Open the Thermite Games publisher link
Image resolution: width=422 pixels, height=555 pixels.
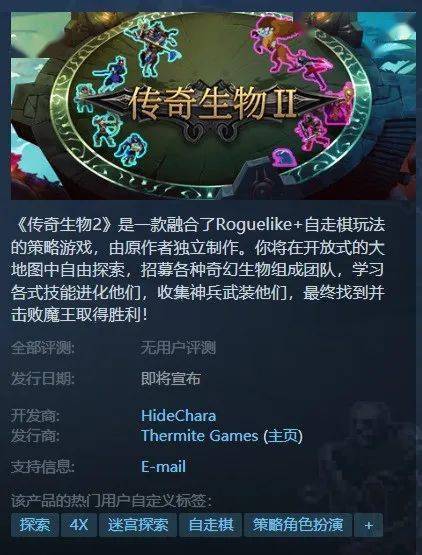[200, 436]
